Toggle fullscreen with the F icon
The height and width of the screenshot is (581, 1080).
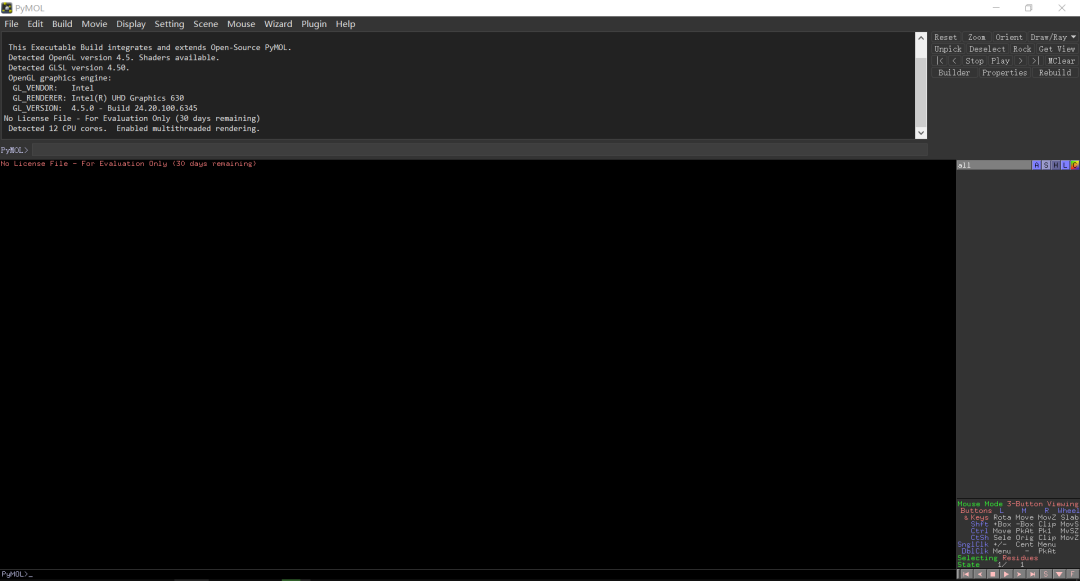coord(1072,574)
